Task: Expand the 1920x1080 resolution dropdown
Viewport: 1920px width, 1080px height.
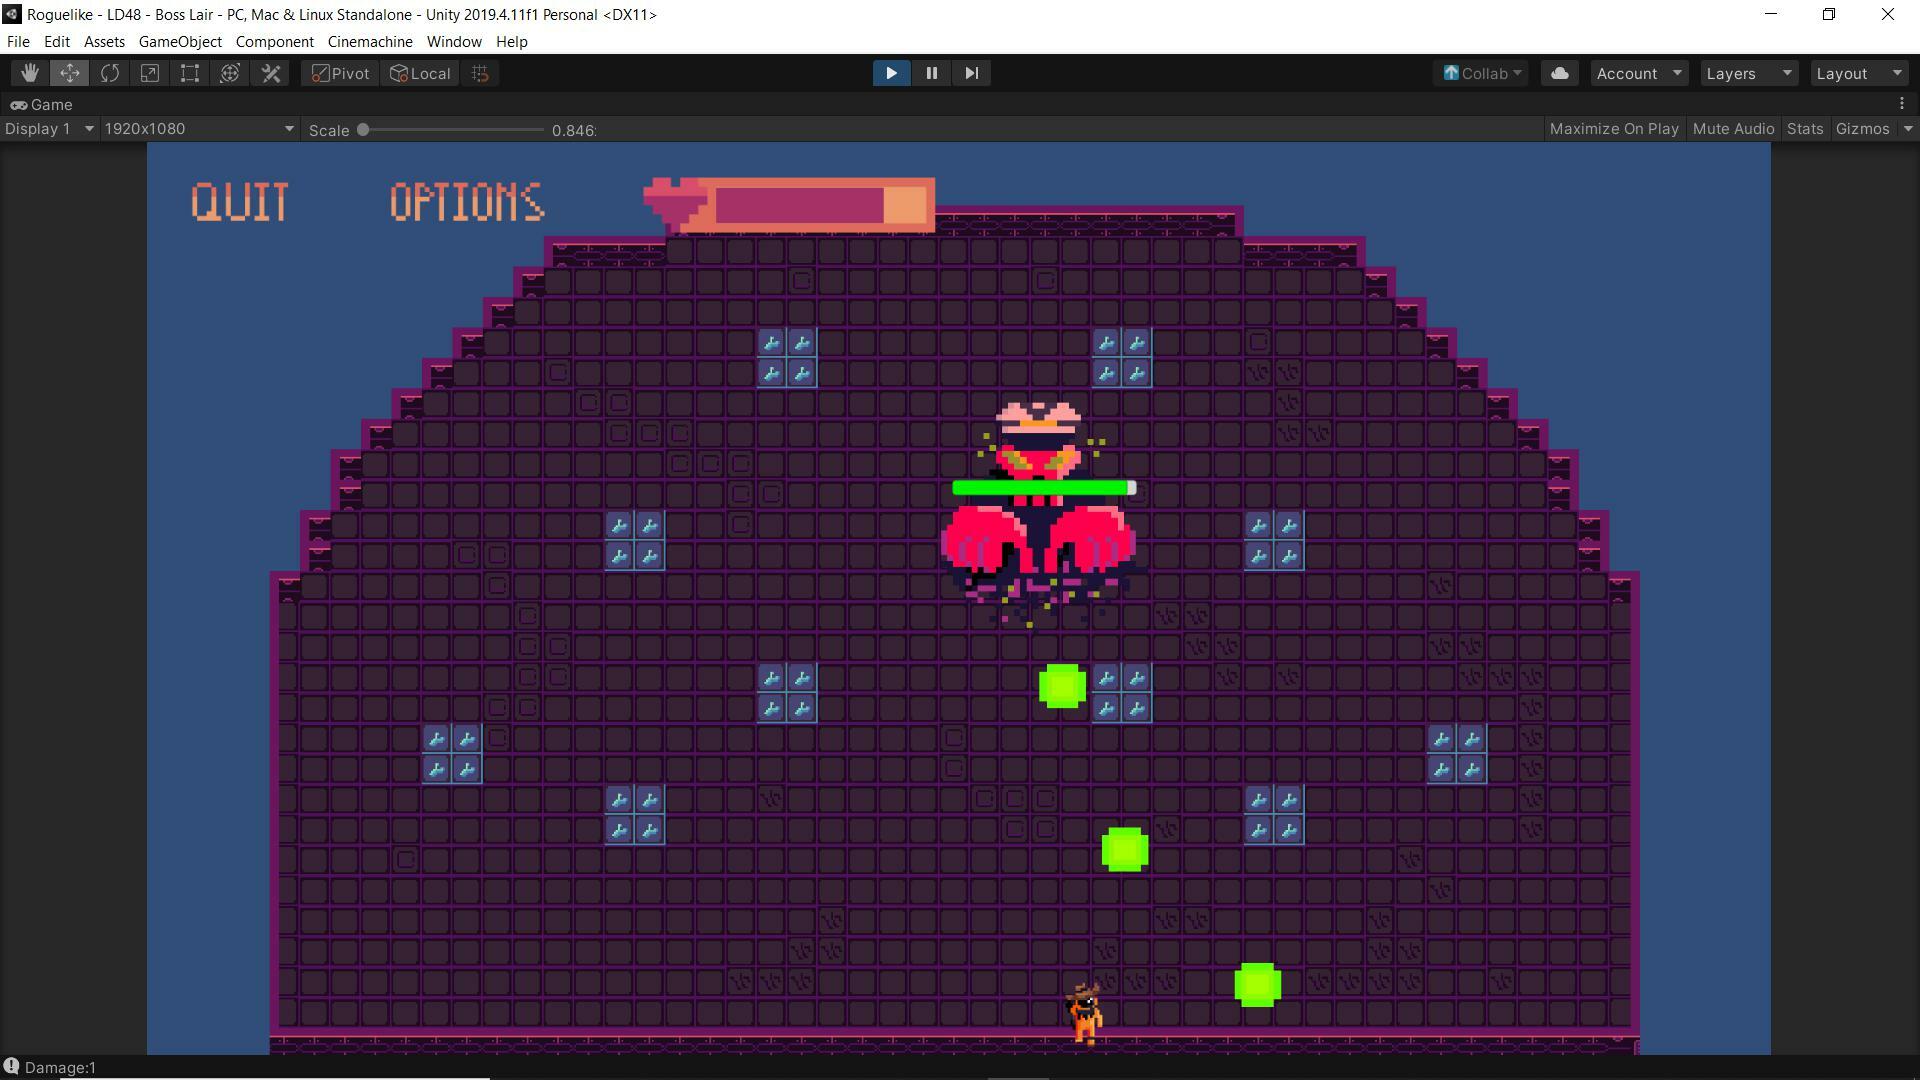Action: tap(199, 129)
